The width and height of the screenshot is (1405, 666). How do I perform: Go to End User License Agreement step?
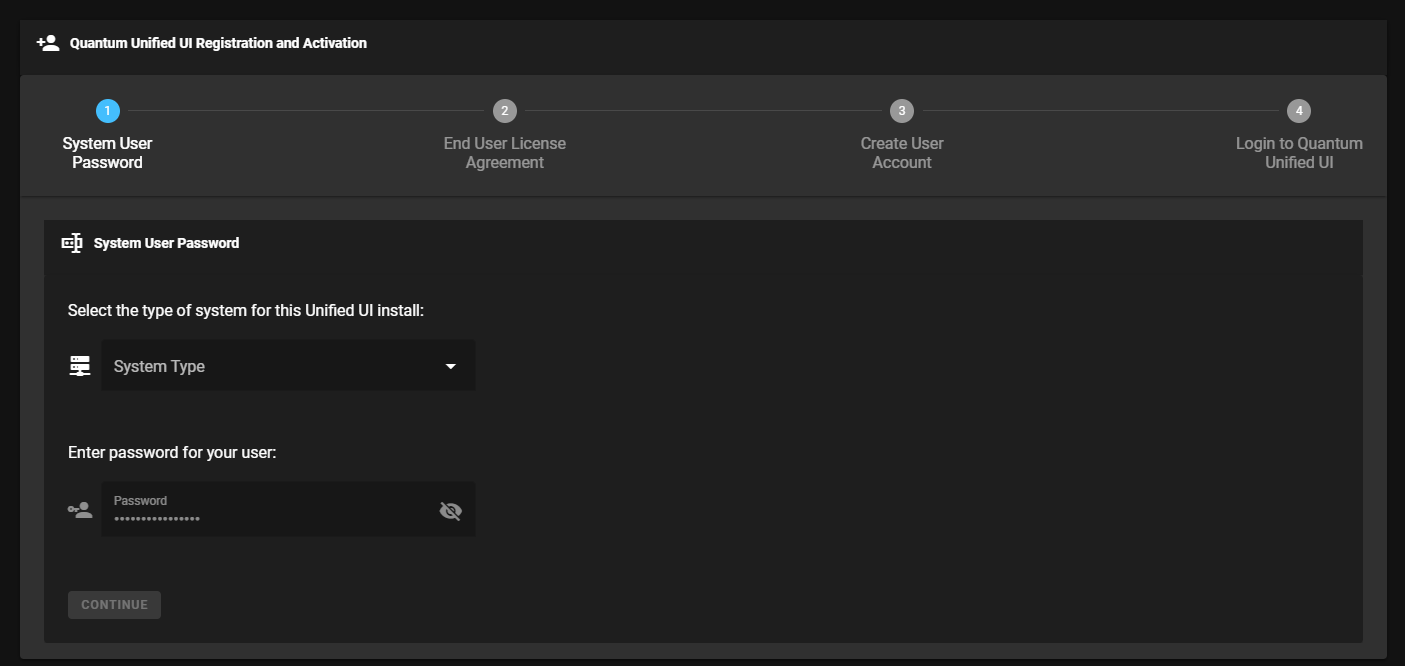[505, 153]
